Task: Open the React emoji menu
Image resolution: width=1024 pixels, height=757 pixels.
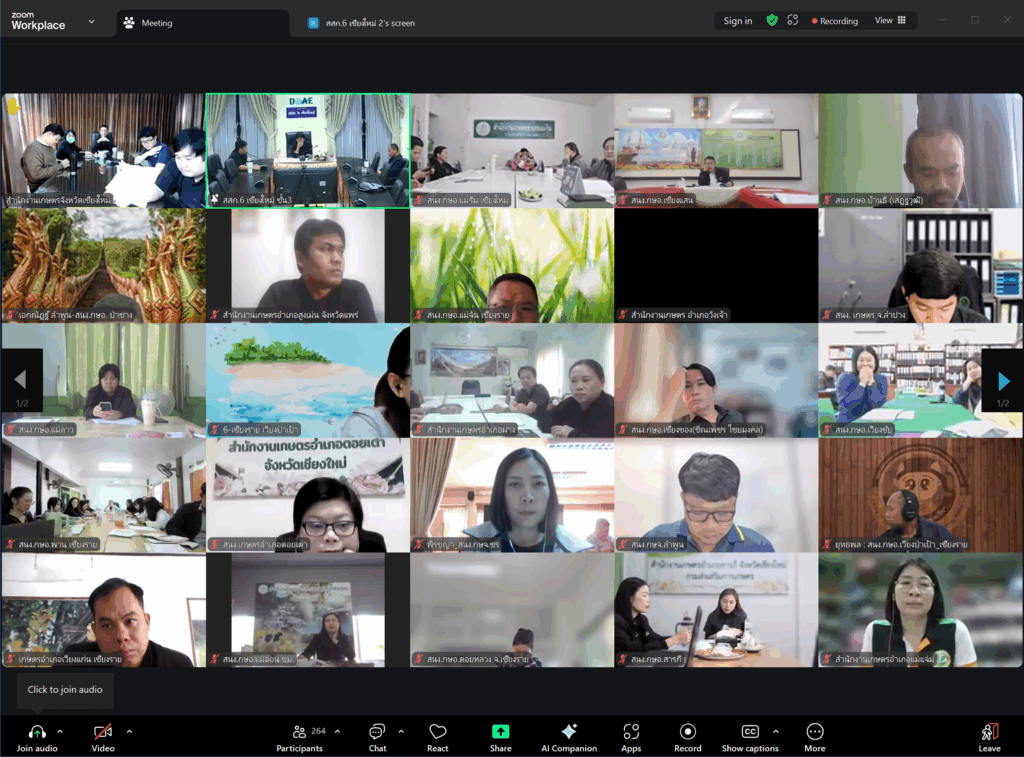Action: [437, 732]
